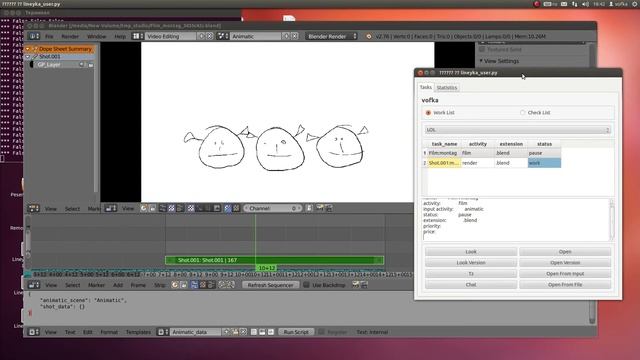640x360 pixels.
Task: Select the Work List radio button
Action: pyautogui.click(x=428, y=113)
